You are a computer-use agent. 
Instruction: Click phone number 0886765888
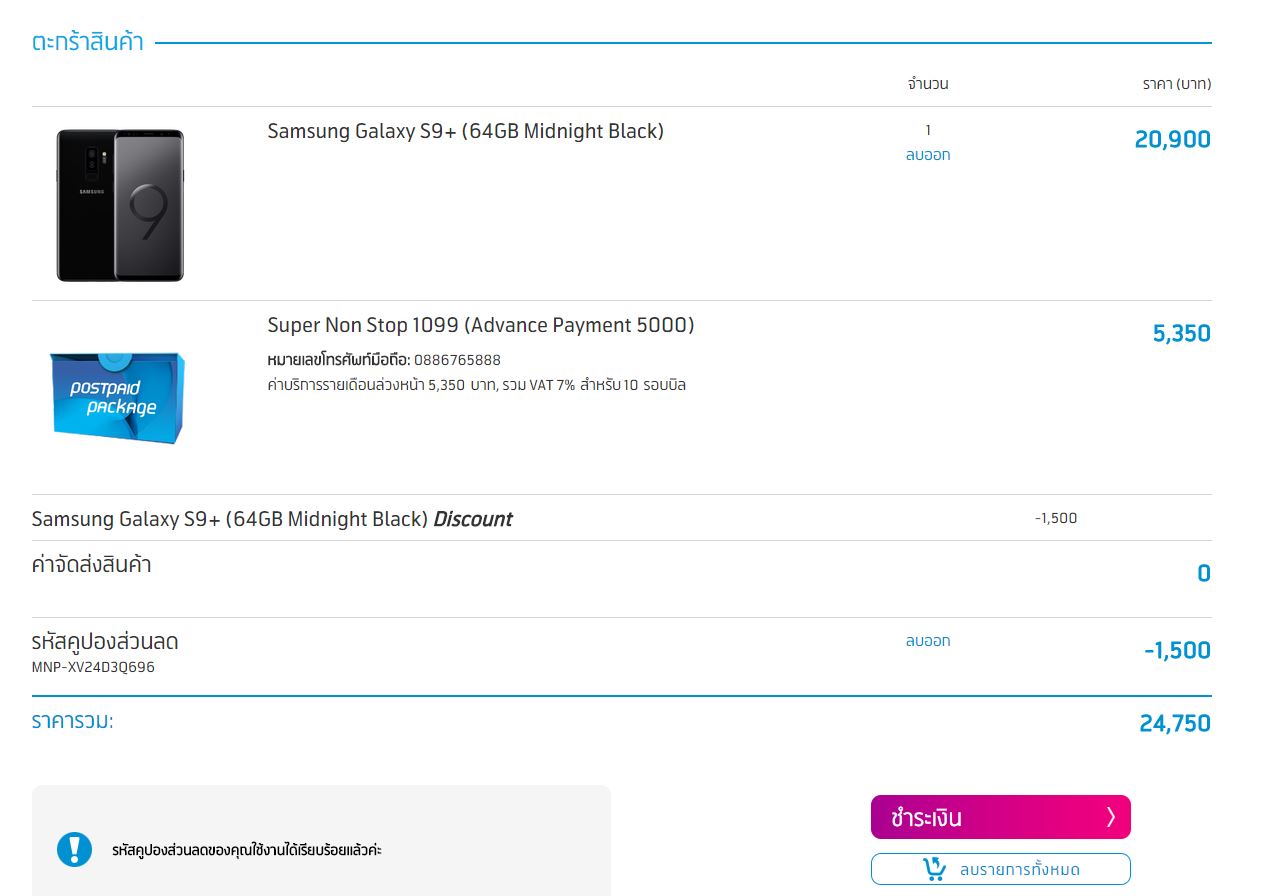(x=457, y=360)
